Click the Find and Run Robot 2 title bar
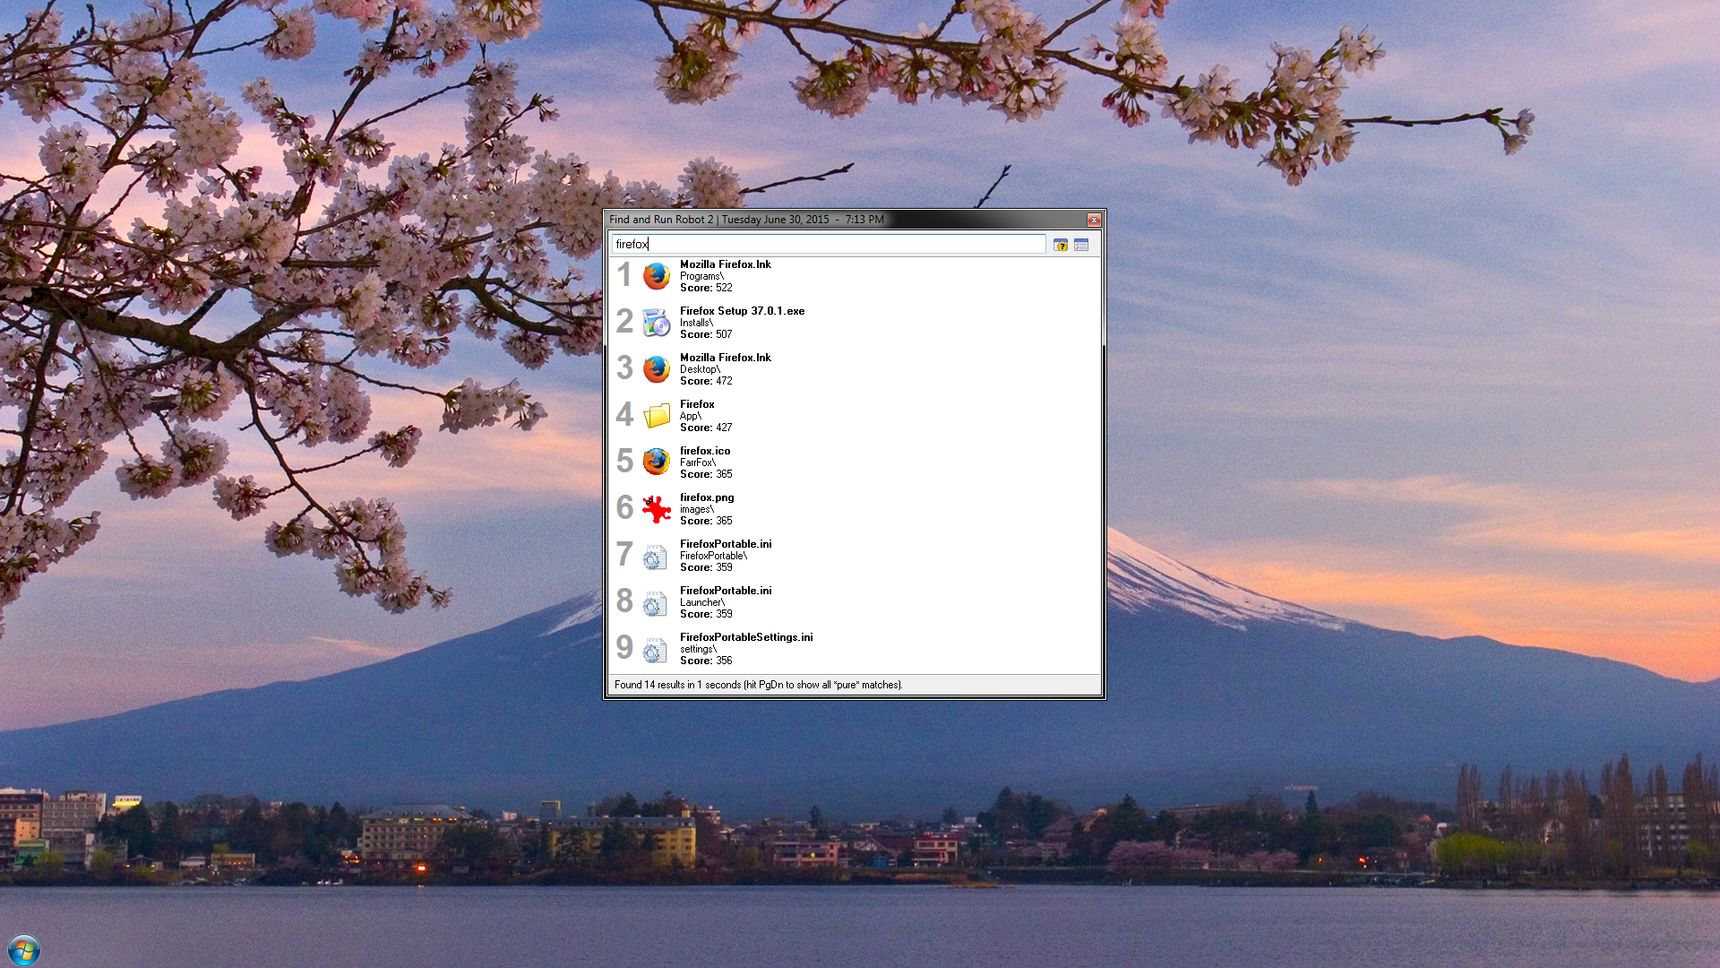The image size is (1720, 968). click(845, 220)
